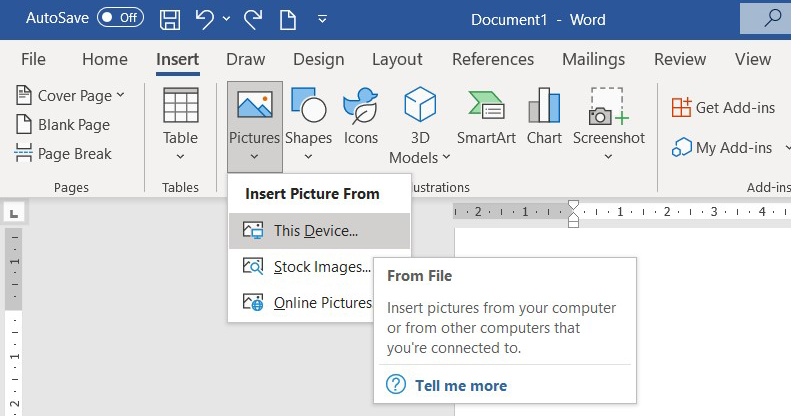
Task: Open the Mailings tab
Action: pos(594,60)
